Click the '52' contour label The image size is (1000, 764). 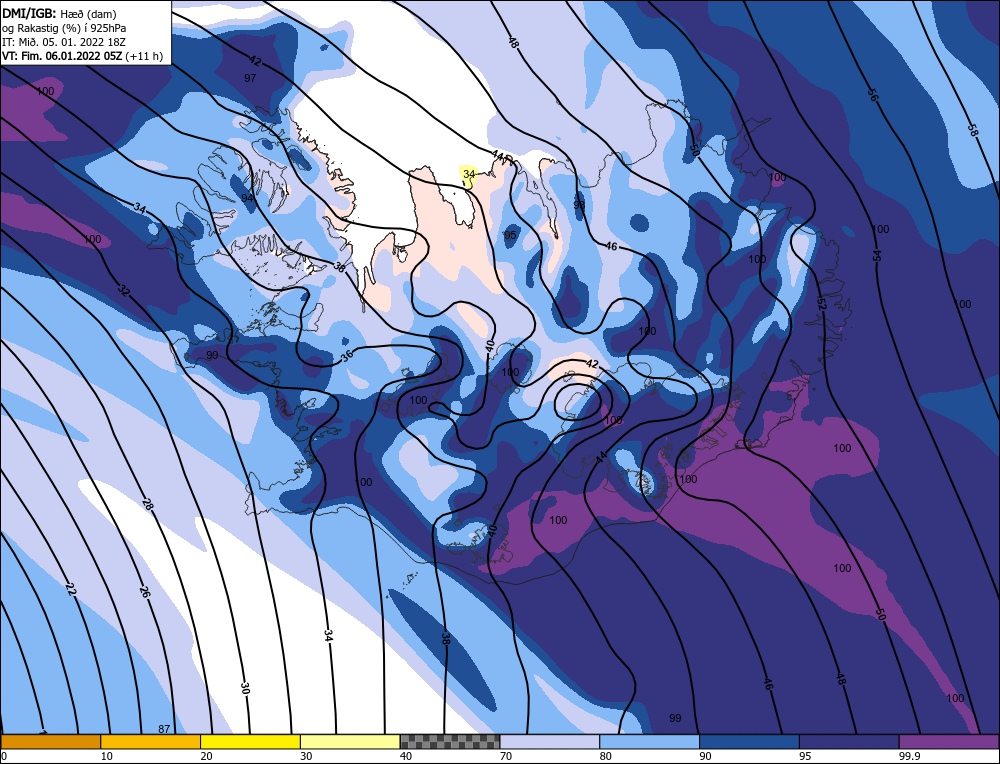click(821, 304)
